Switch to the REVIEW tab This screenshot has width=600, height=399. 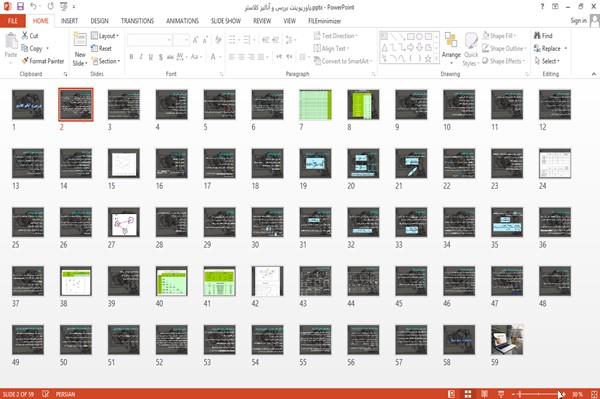pyautogui.click(x=262, y=21)
